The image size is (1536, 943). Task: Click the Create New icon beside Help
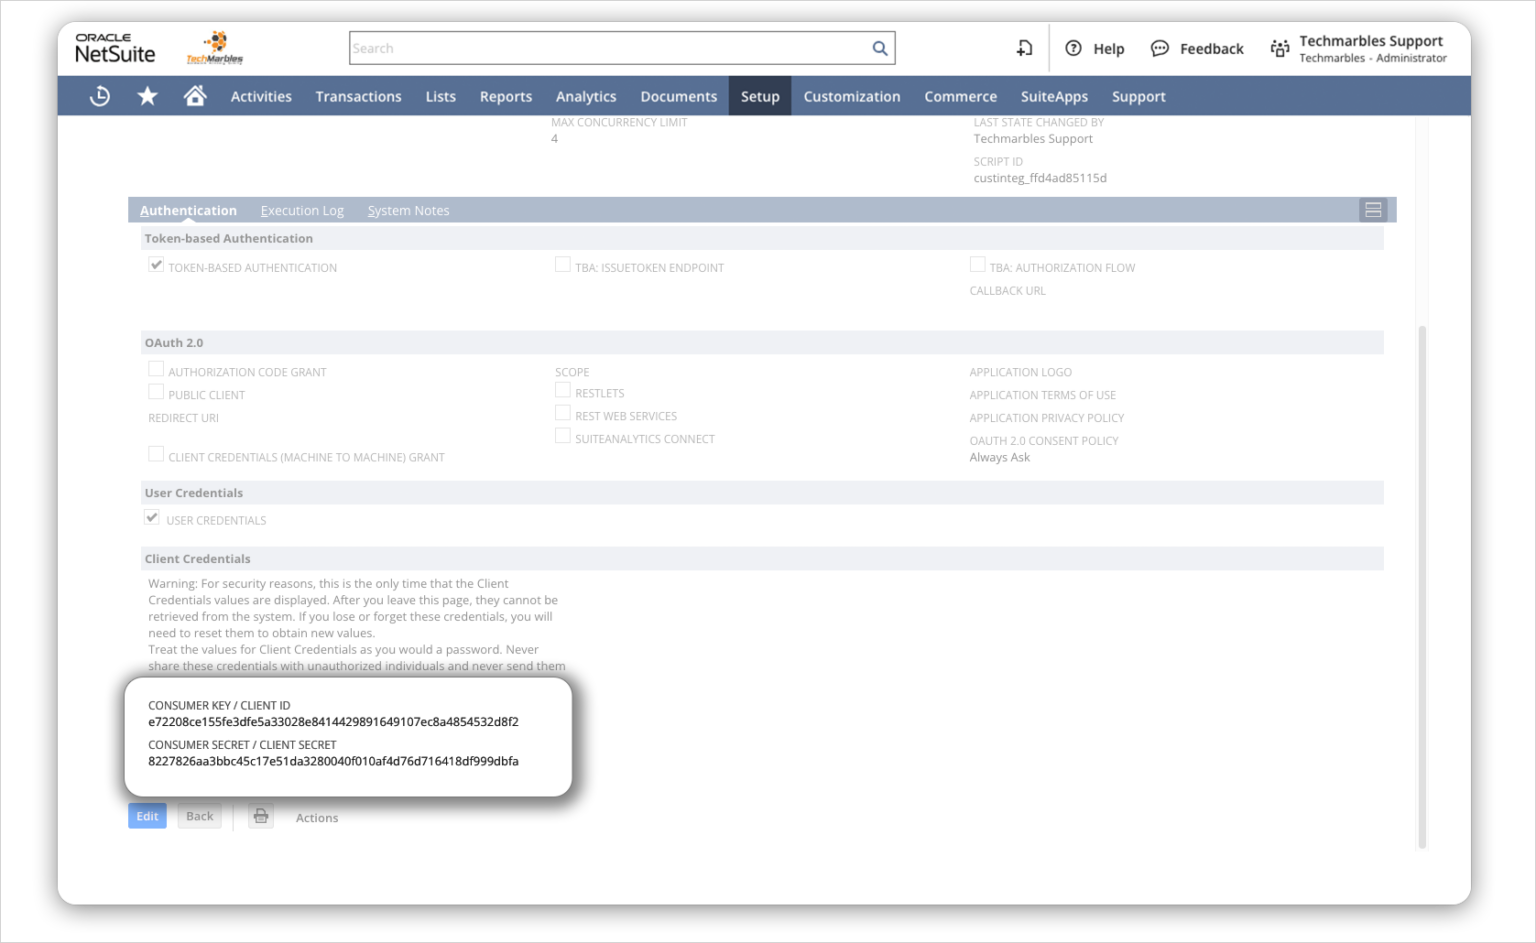(x=1024, y=48)
